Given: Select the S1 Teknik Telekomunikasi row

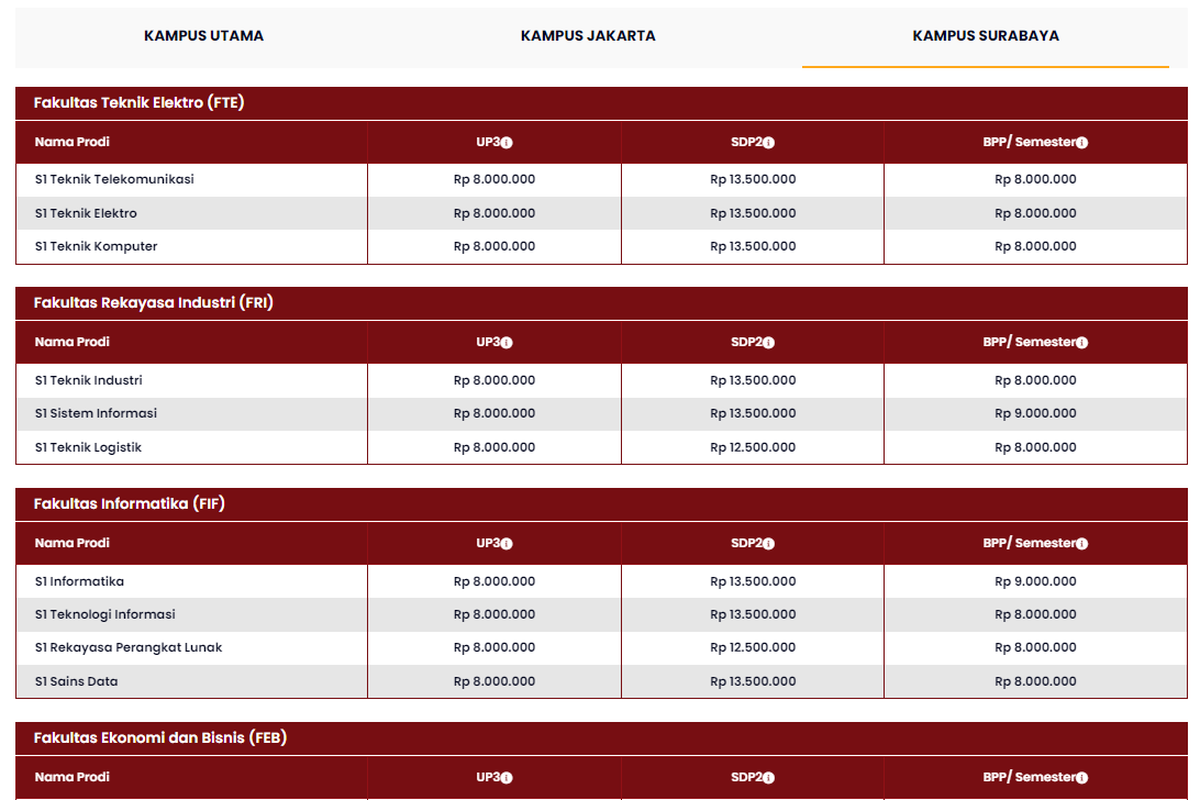Looking at the screenshot, I should point(114,180).
